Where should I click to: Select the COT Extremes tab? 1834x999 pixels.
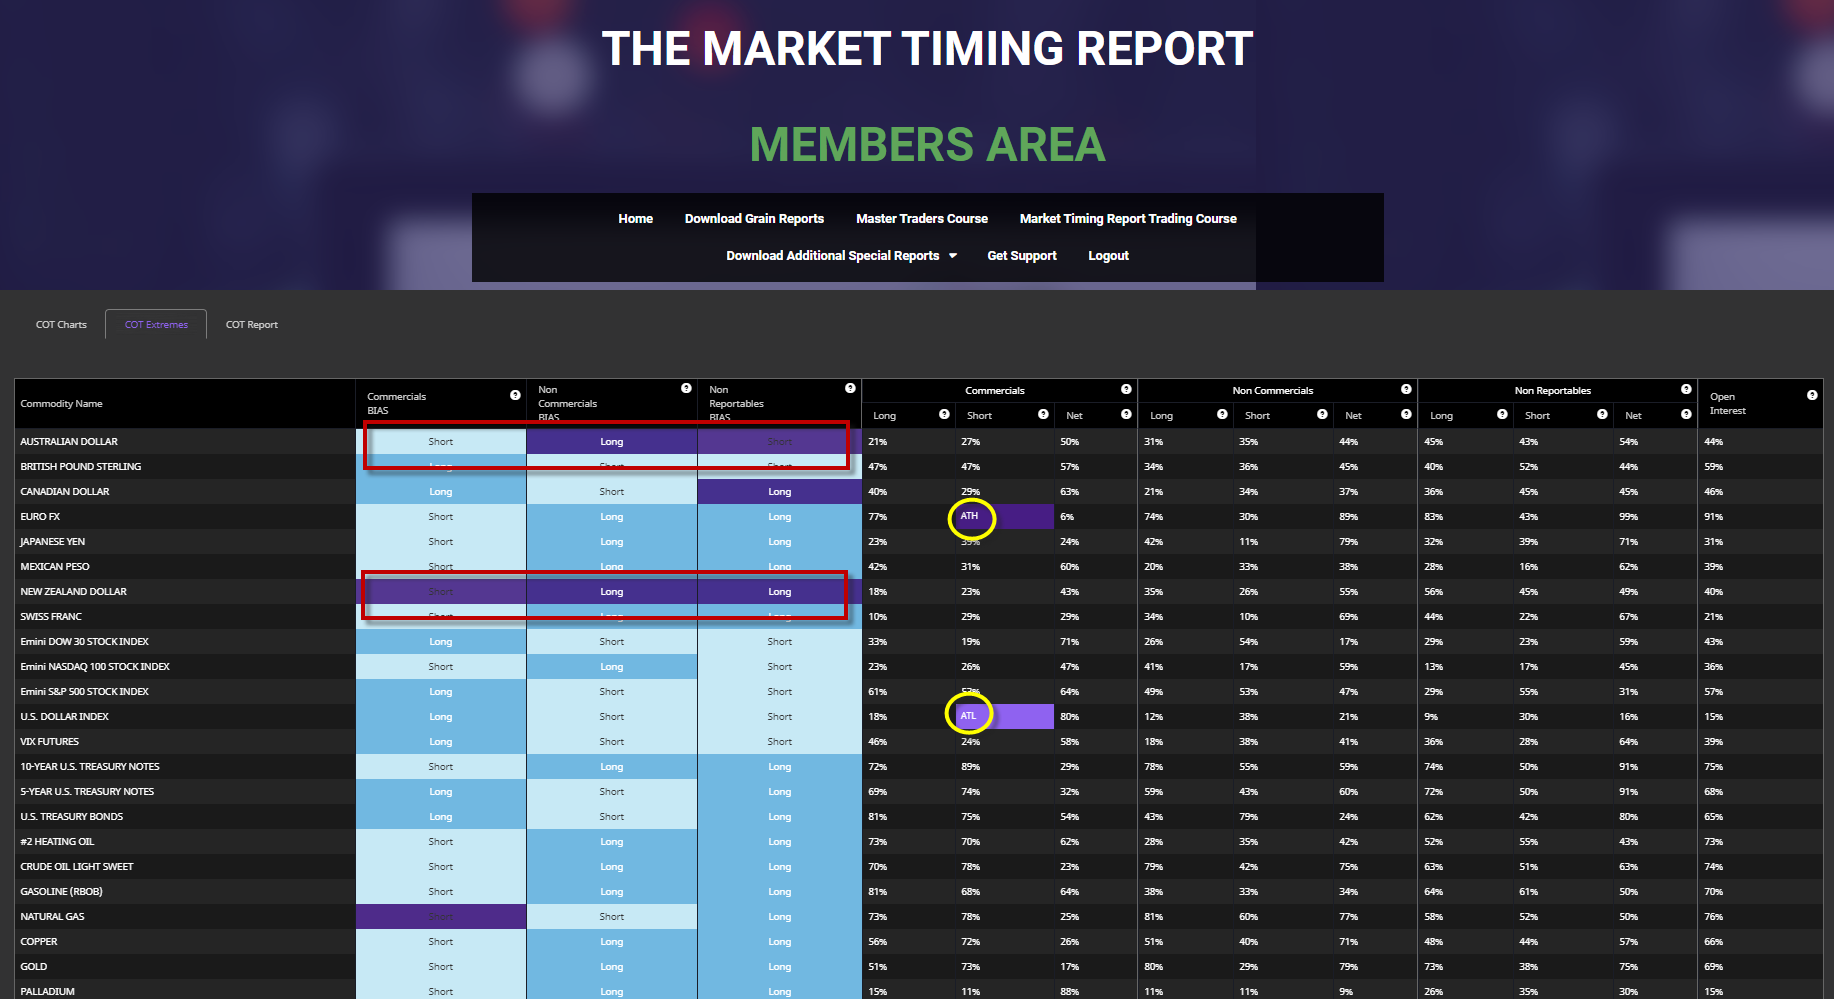[x=156, y=325]
